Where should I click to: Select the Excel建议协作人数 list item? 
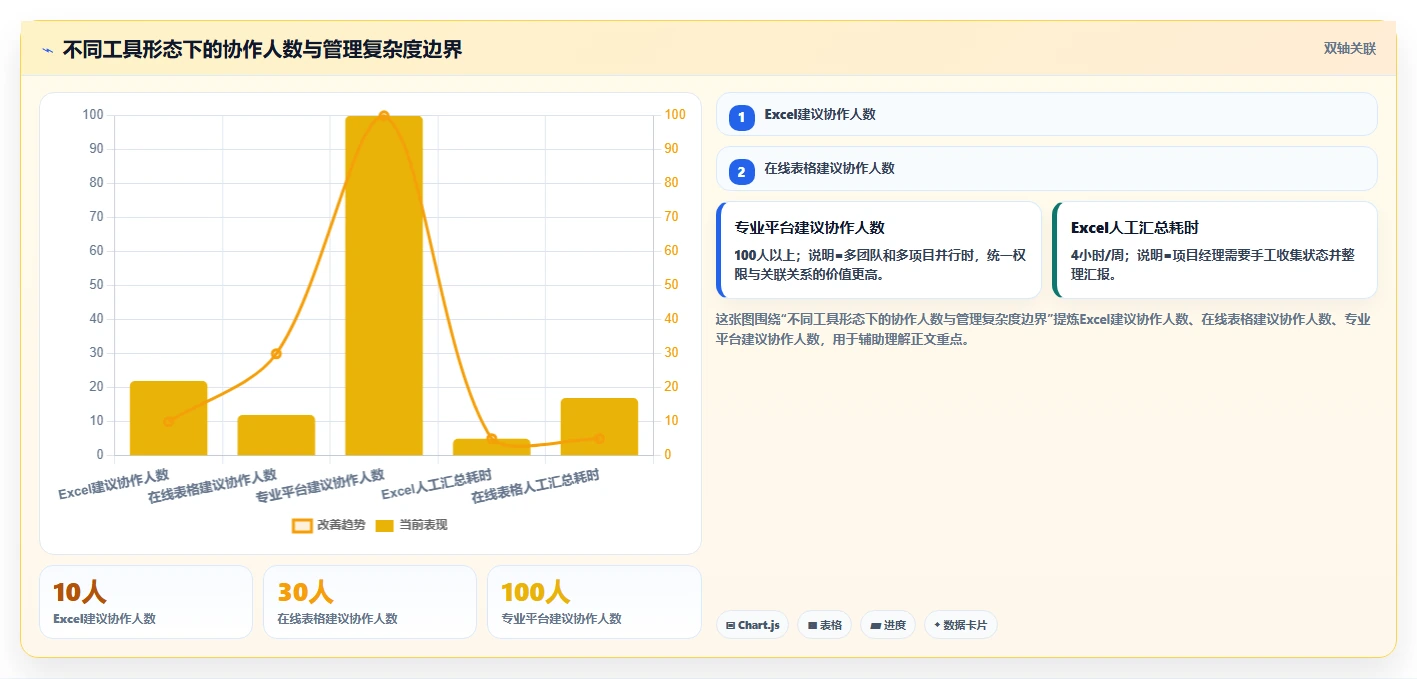tap(1046, 114)
